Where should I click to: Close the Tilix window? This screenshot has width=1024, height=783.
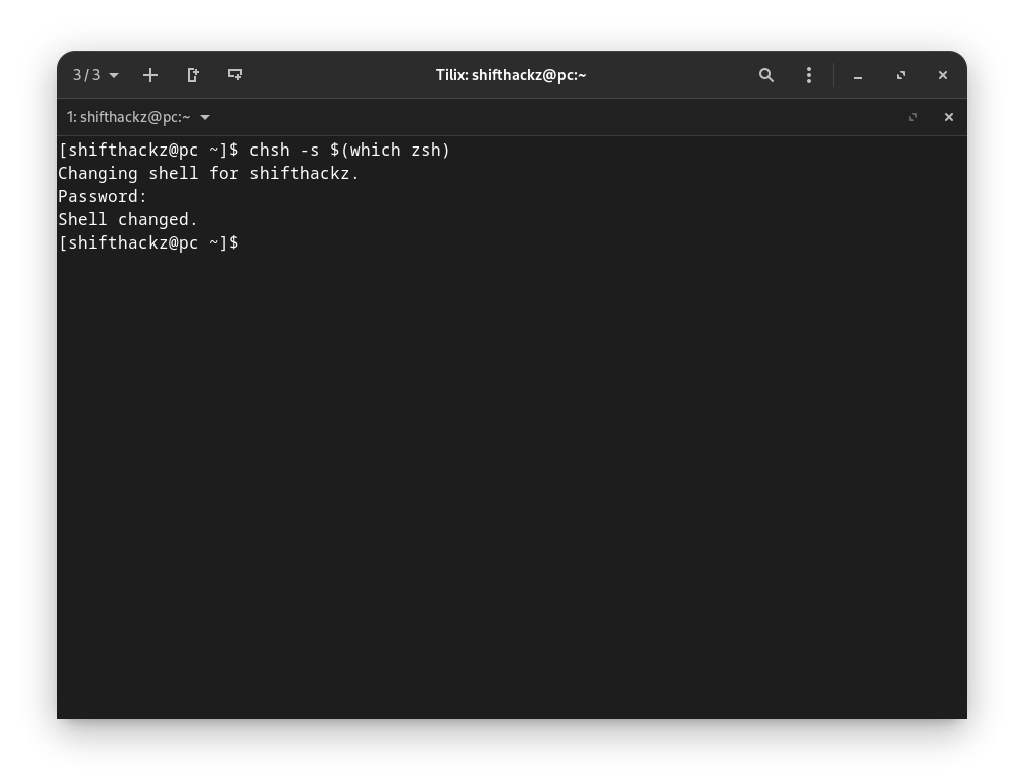(943, 75)
